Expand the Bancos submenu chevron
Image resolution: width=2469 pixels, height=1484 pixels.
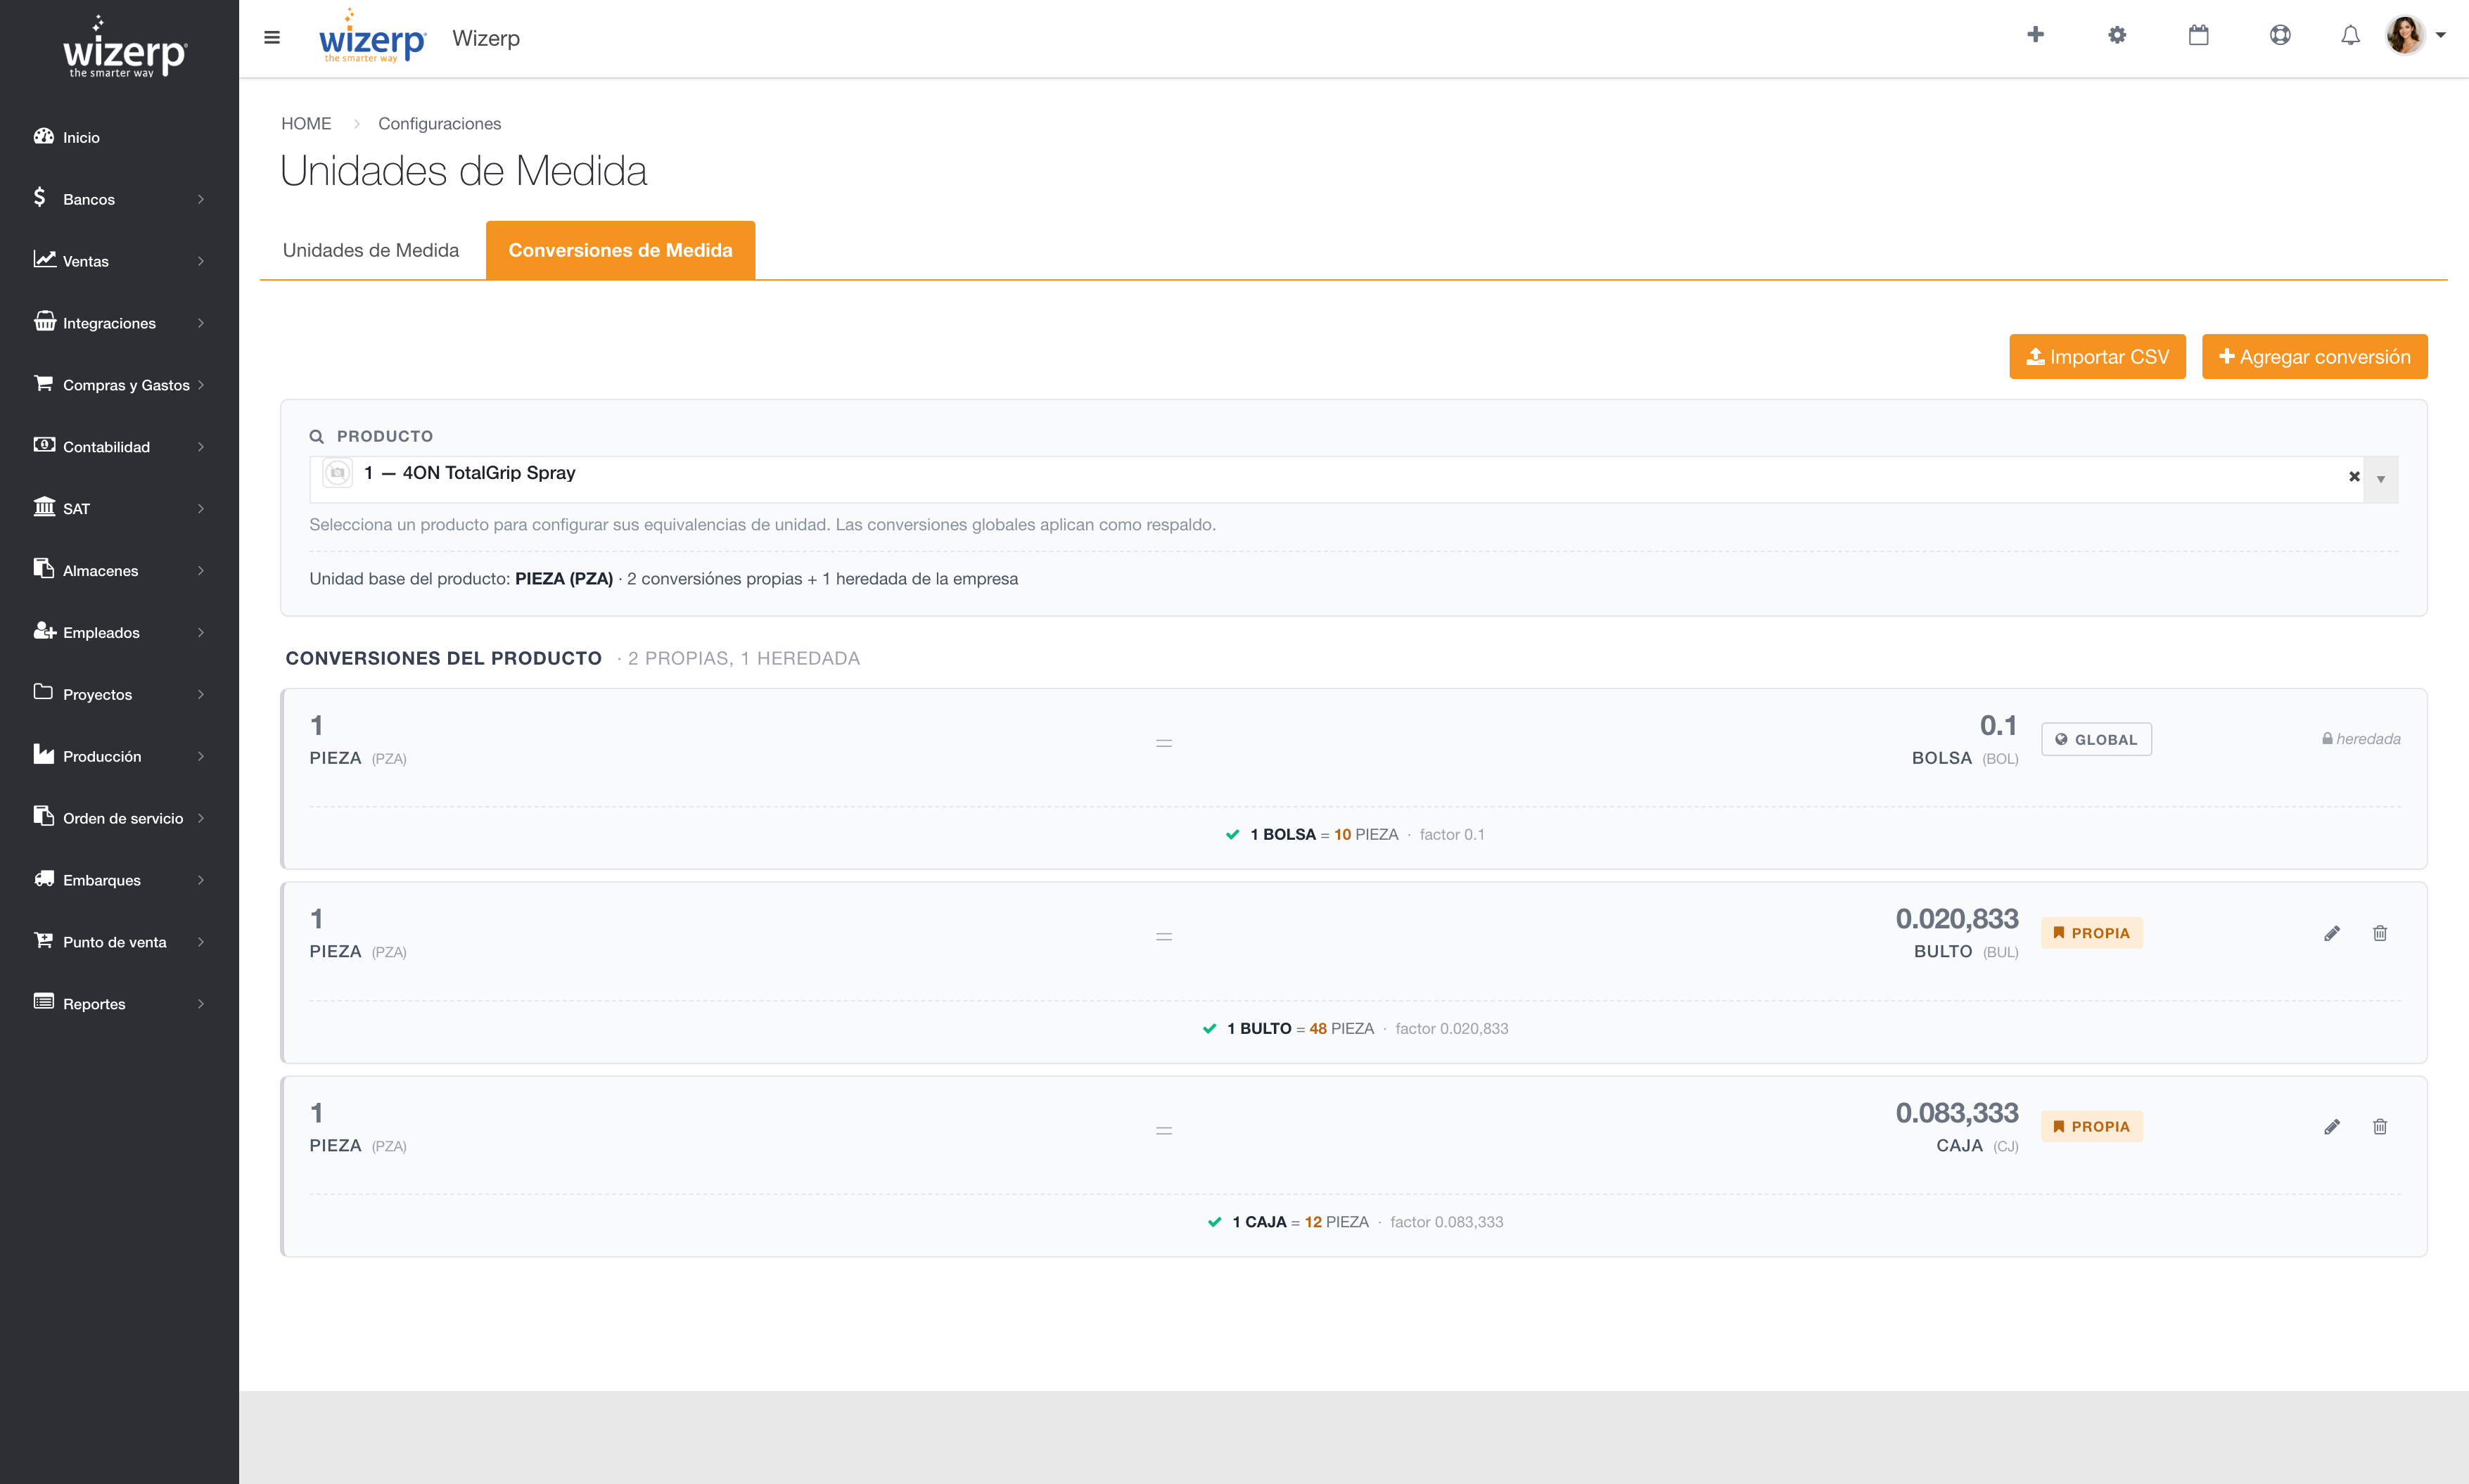pyautogui.click(x=201, y=199)
